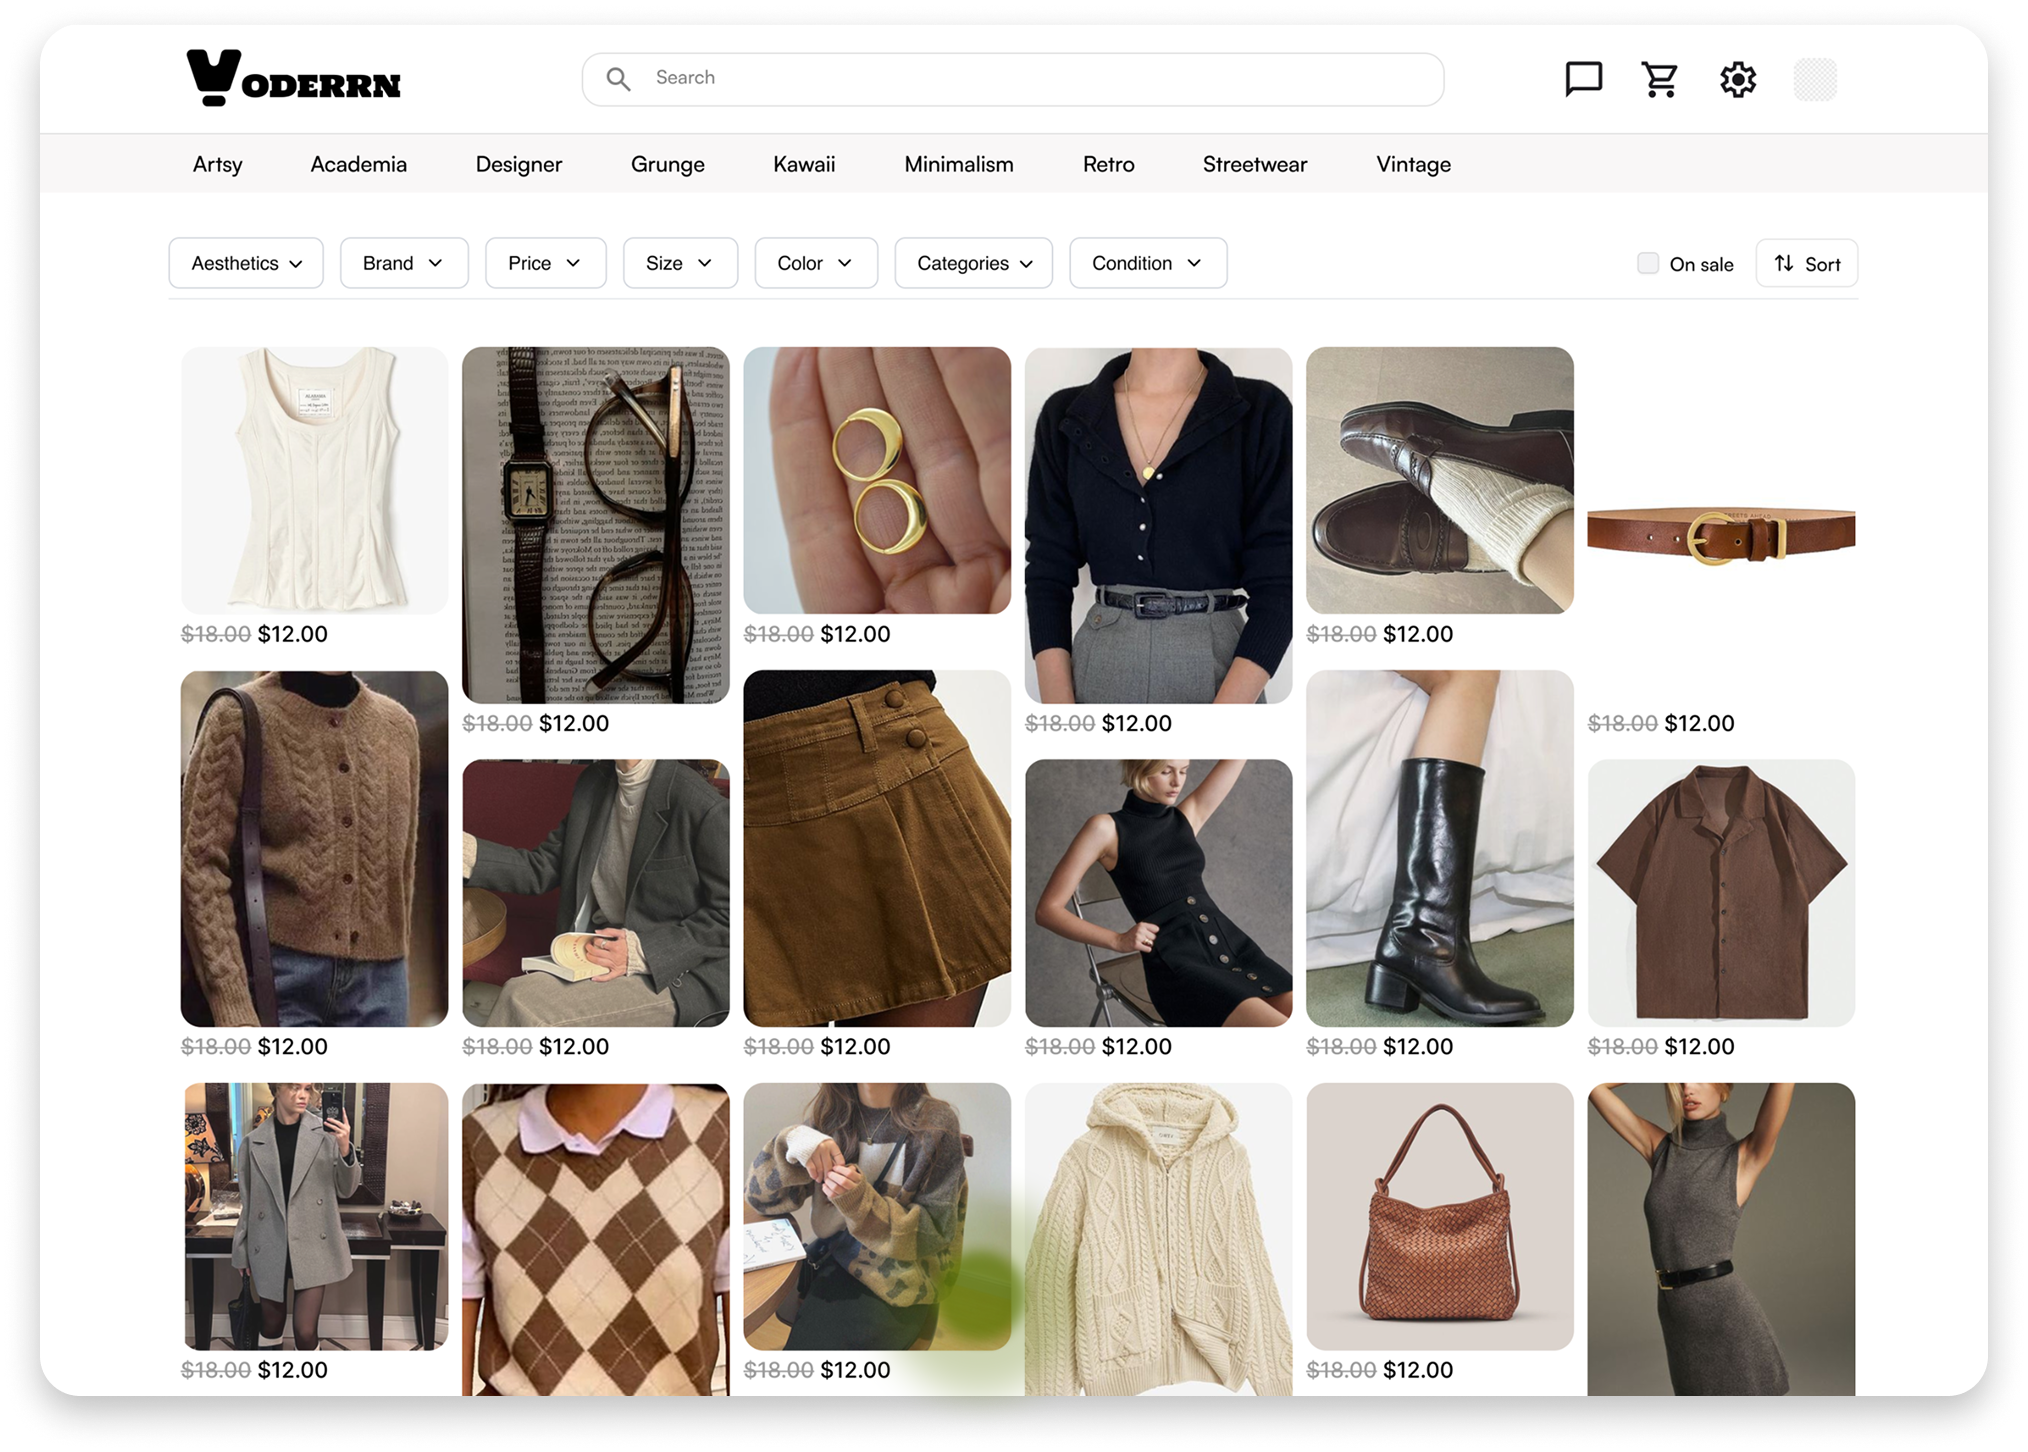Screen dimensions: 2028x1452
Task: Expand the Condition filter dropdown
Action: pos(1147,263)
